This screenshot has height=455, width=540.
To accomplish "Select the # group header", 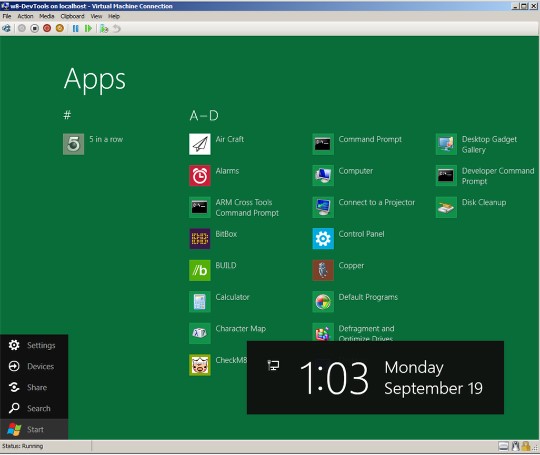I will click(x=67, y=115).
